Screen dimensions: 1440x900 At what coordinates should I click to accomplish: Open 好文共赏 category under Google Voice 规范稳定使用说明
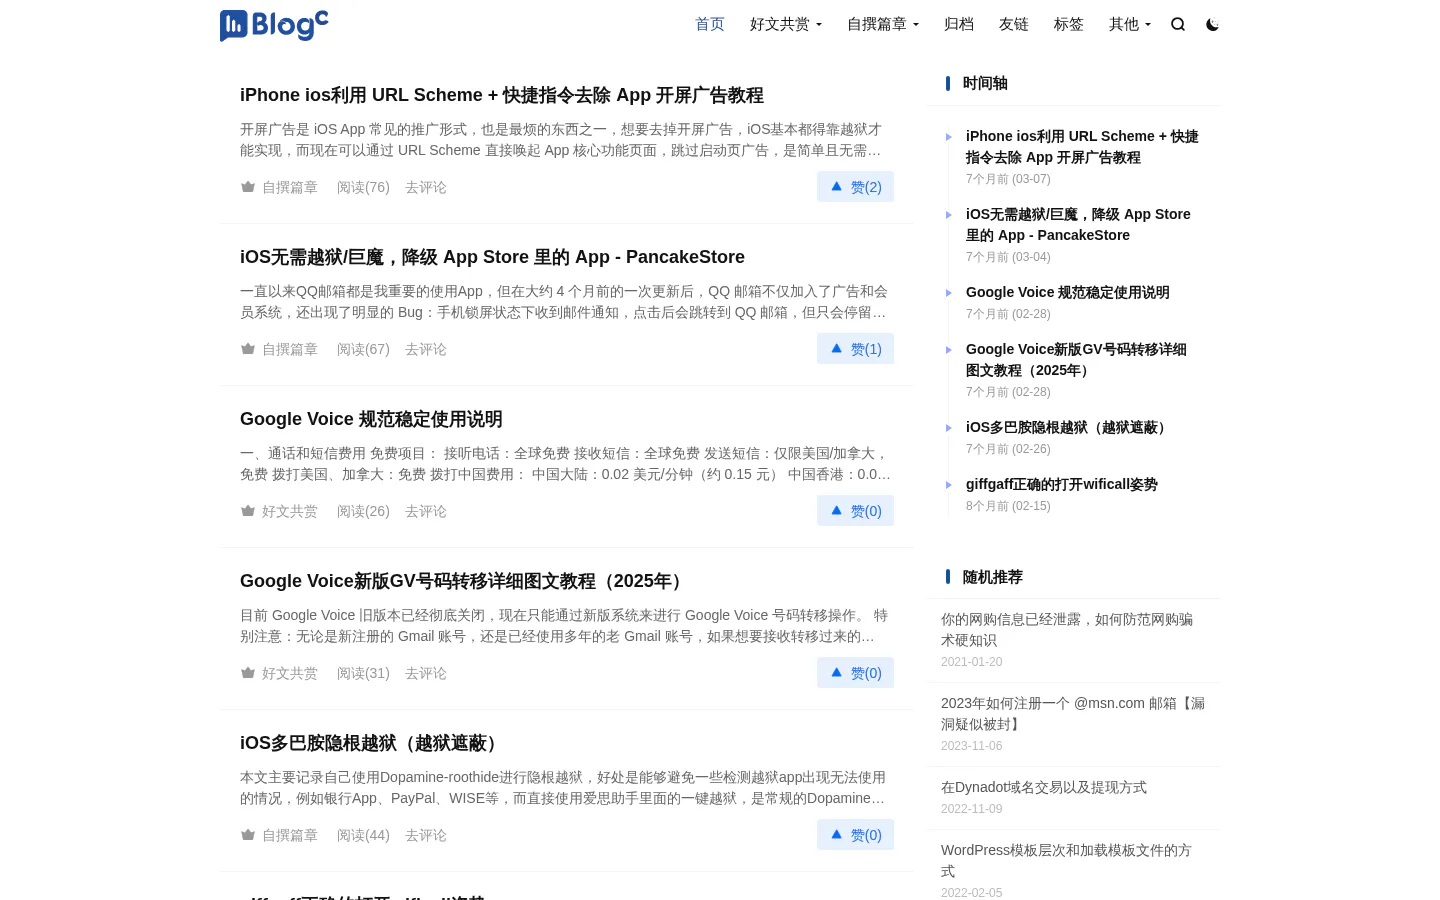(290, 511)
